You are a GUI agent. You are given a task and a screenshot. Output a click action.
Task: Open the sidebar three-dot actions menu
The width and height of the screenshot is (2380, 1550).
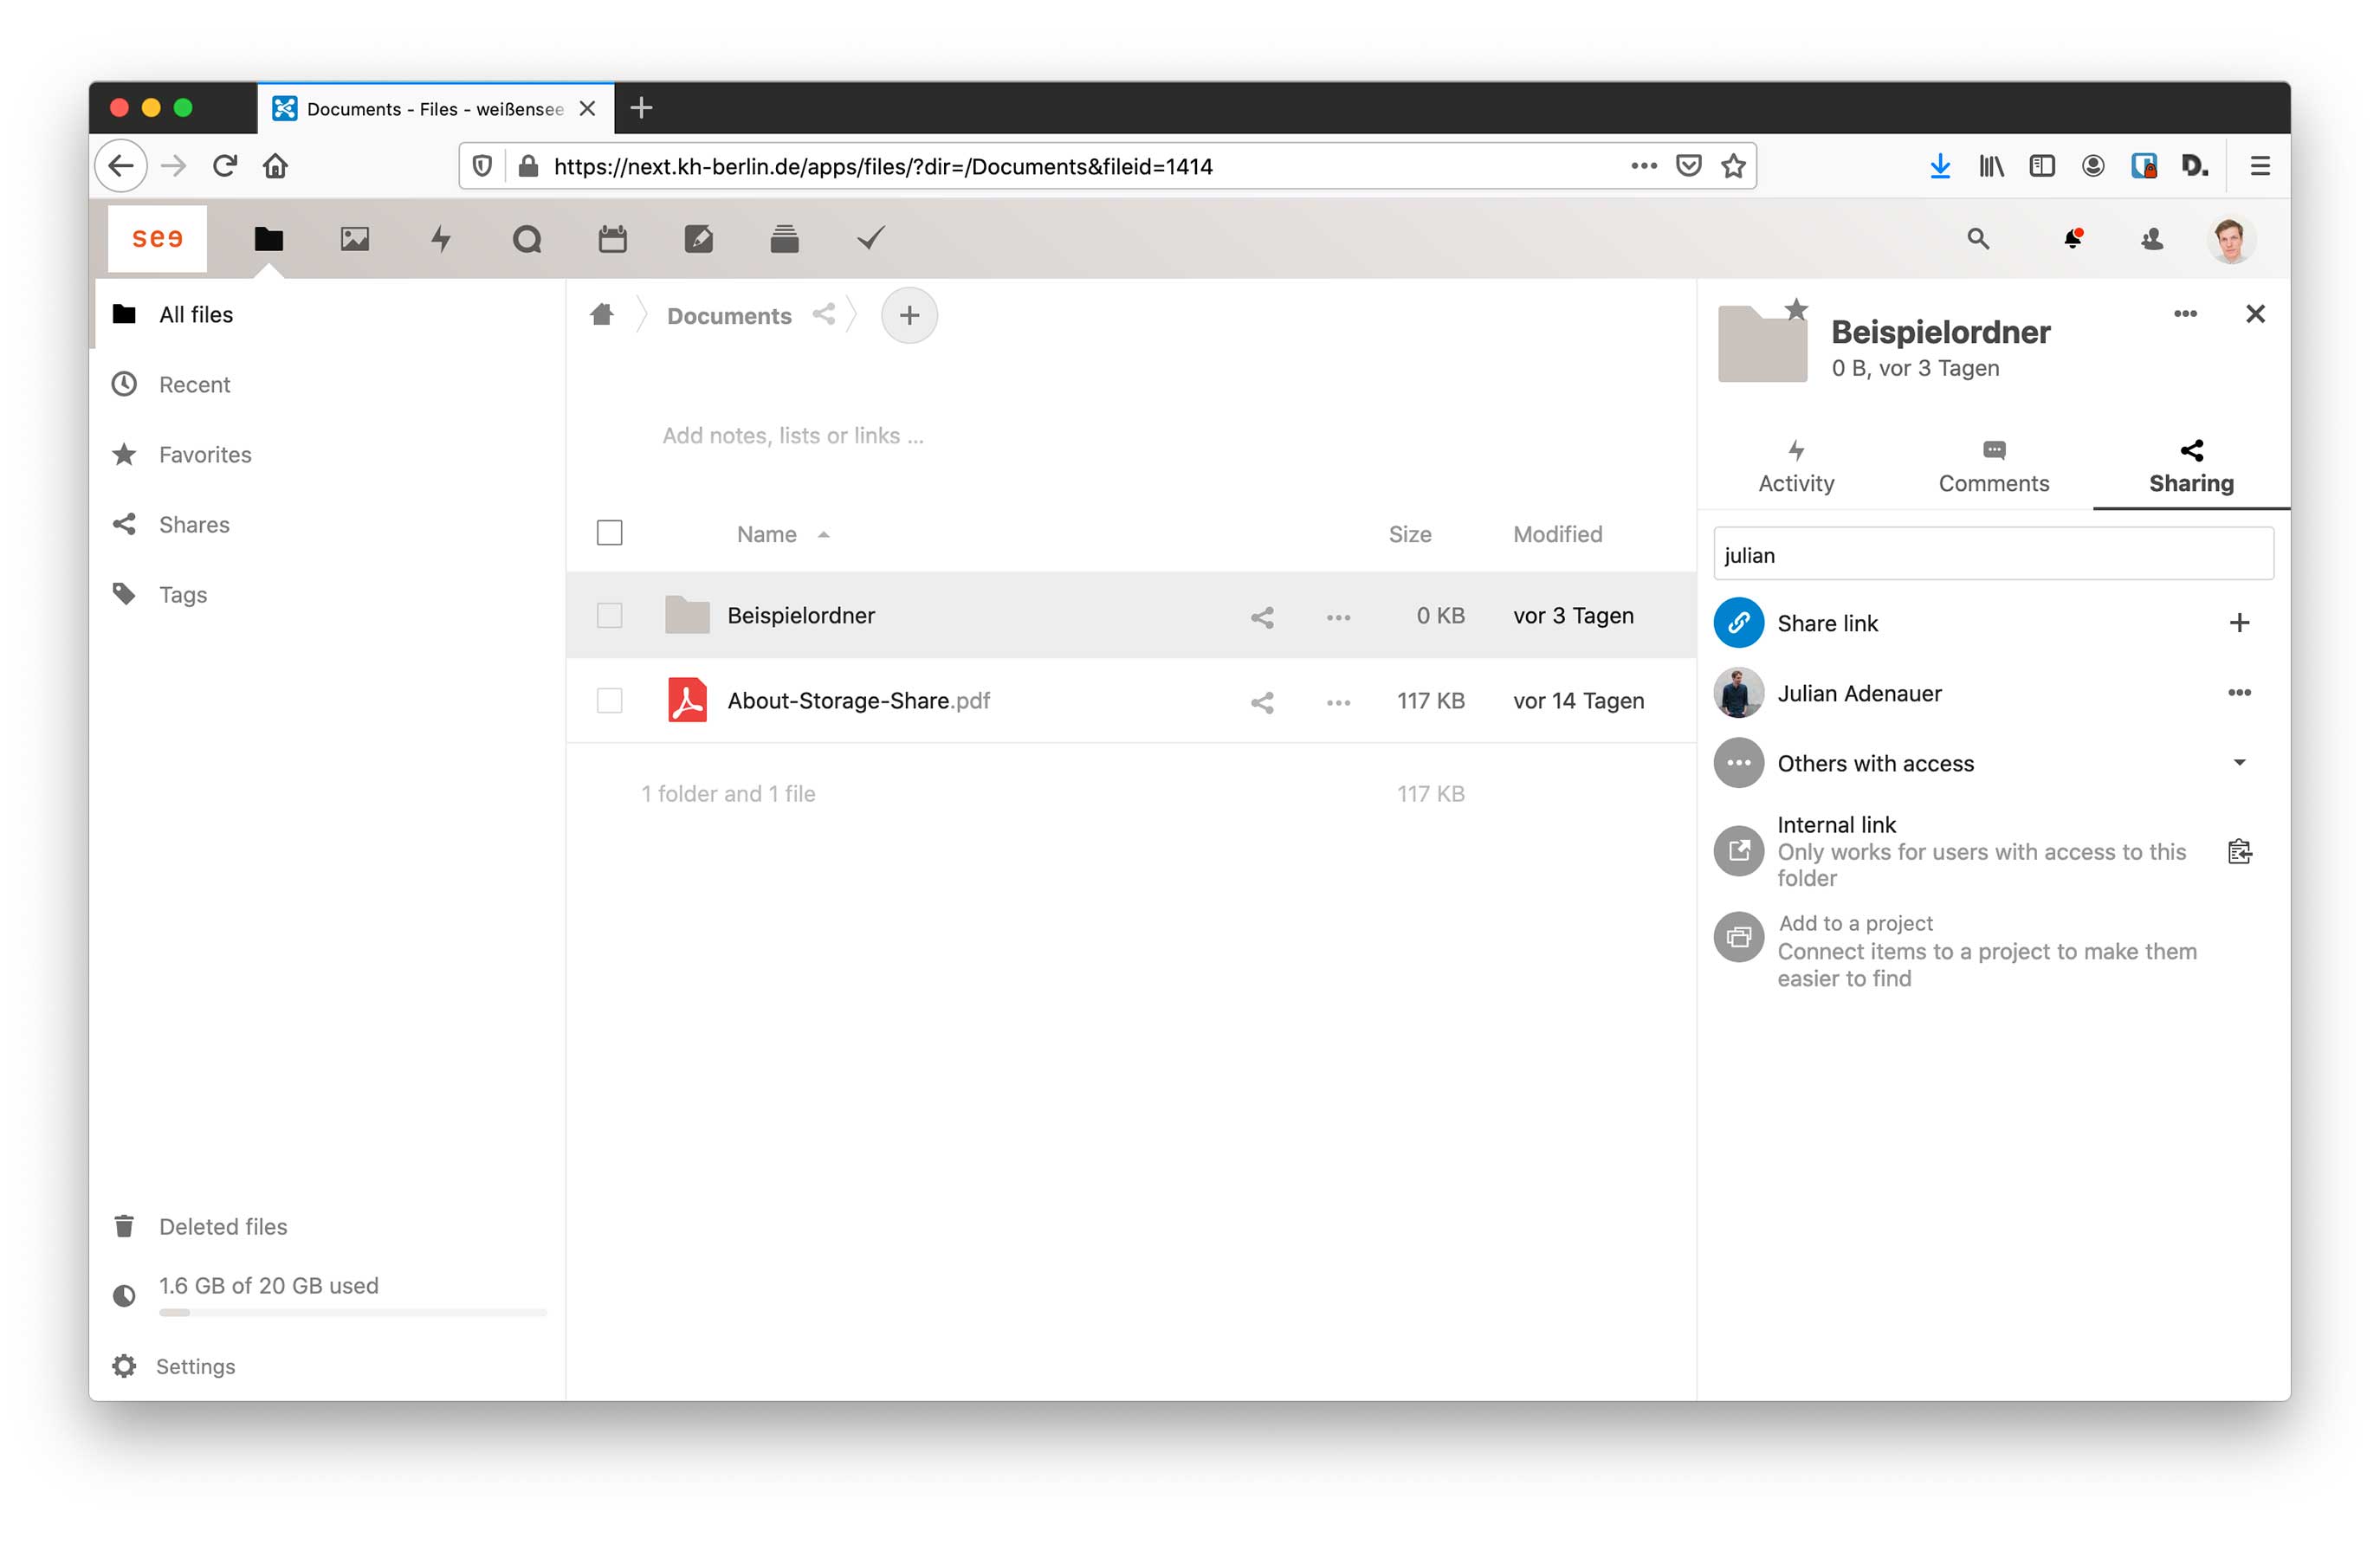(2185, 314)
